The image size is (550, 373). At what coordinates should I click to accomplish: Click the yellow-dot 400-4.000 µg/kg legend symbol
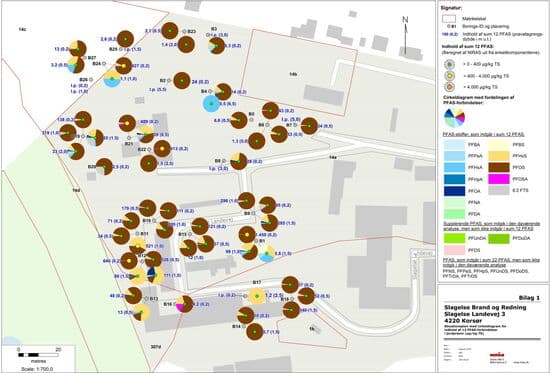point(450,76)
